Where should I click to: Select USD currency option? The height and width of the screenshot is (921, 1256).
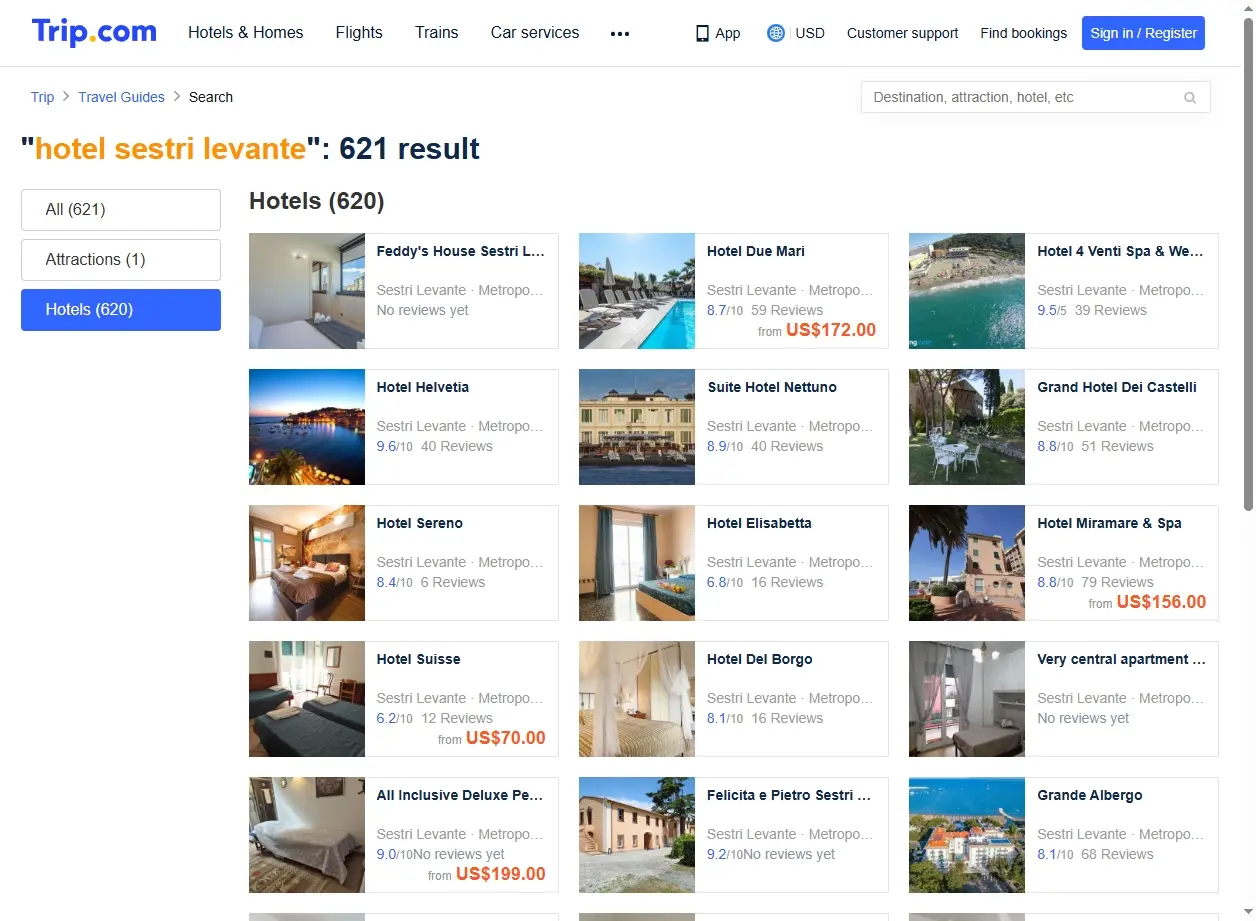click(810, 33)
